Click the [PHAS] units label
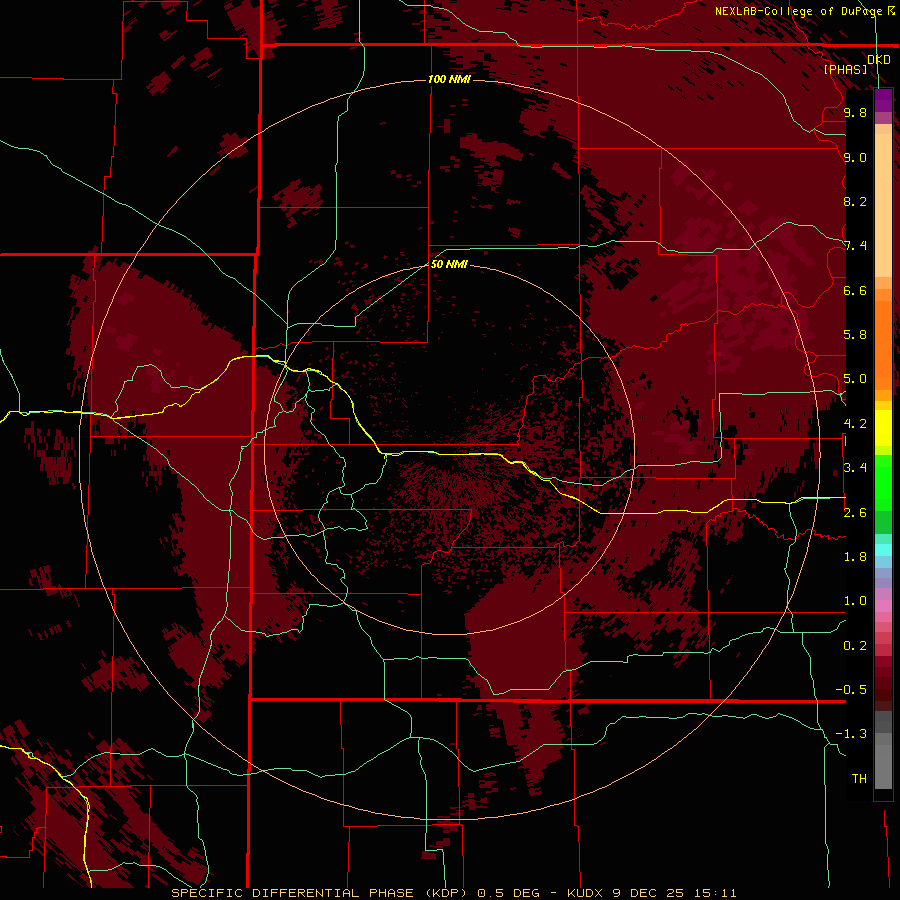 (x=845, y=69)
